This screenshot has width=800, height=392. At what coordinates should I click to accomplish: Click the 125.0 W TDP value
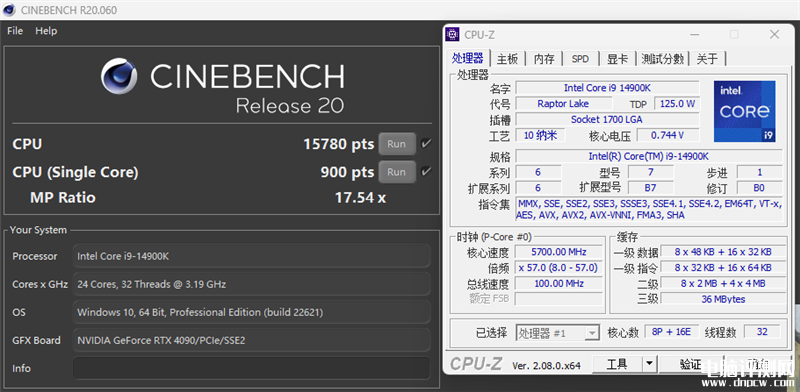coord(677,104)
